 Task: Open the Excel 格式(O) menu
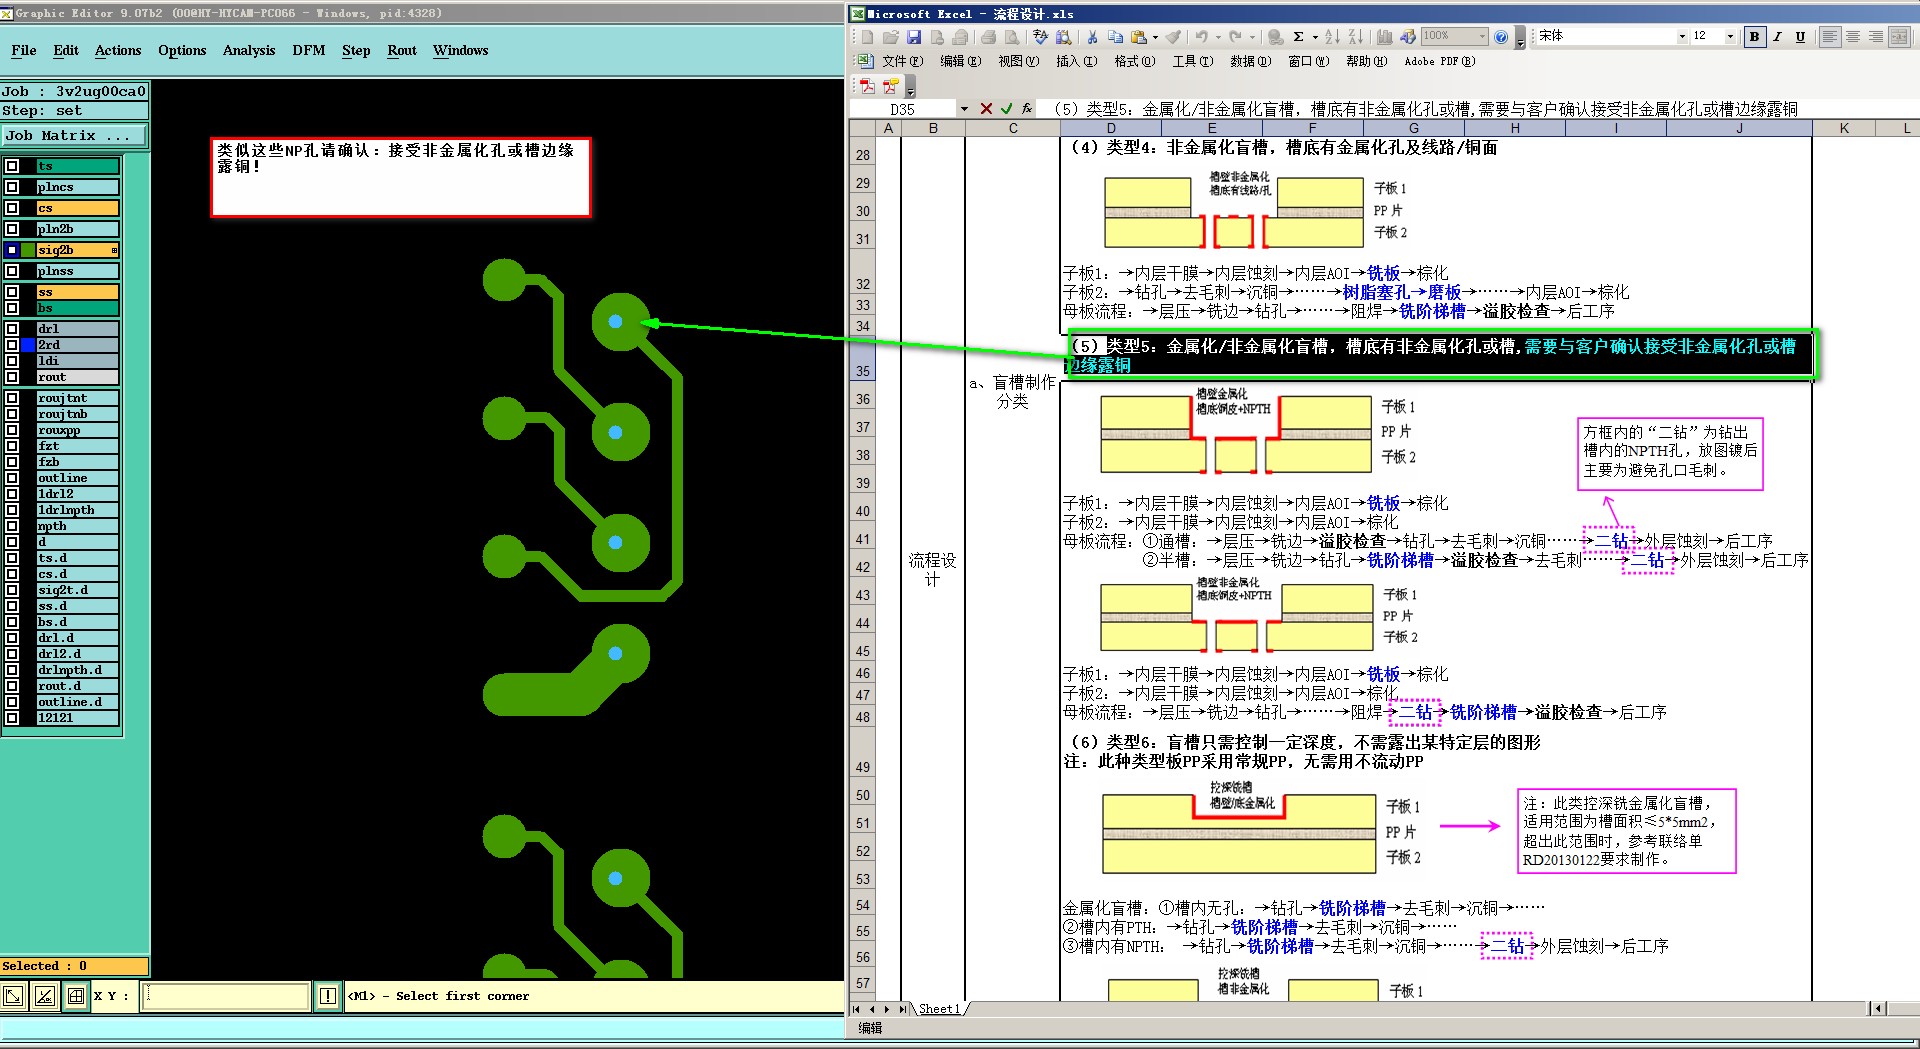pos(1134,61)
